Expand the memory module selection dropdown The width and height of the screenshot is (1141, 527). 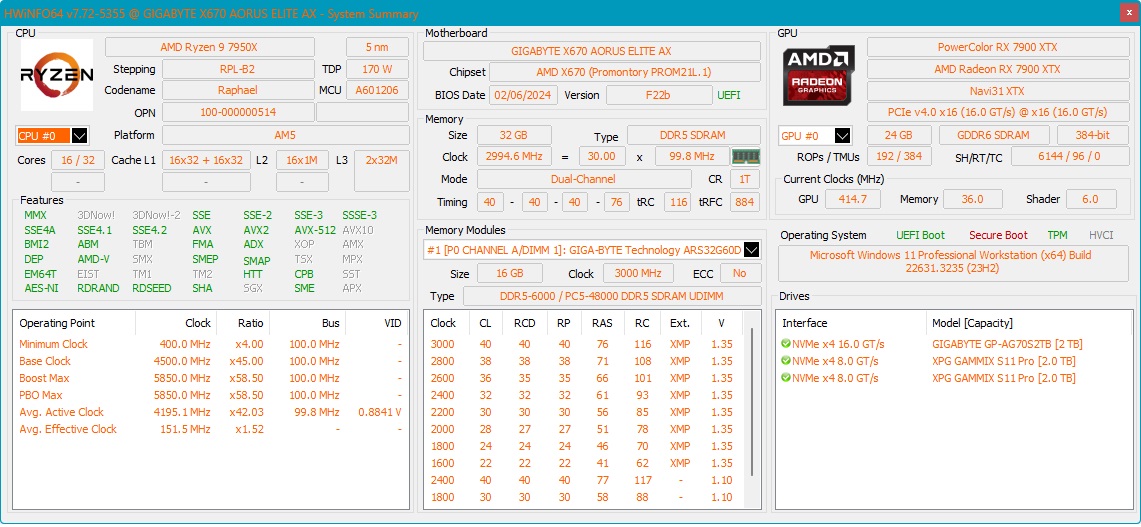pos(752,250)
